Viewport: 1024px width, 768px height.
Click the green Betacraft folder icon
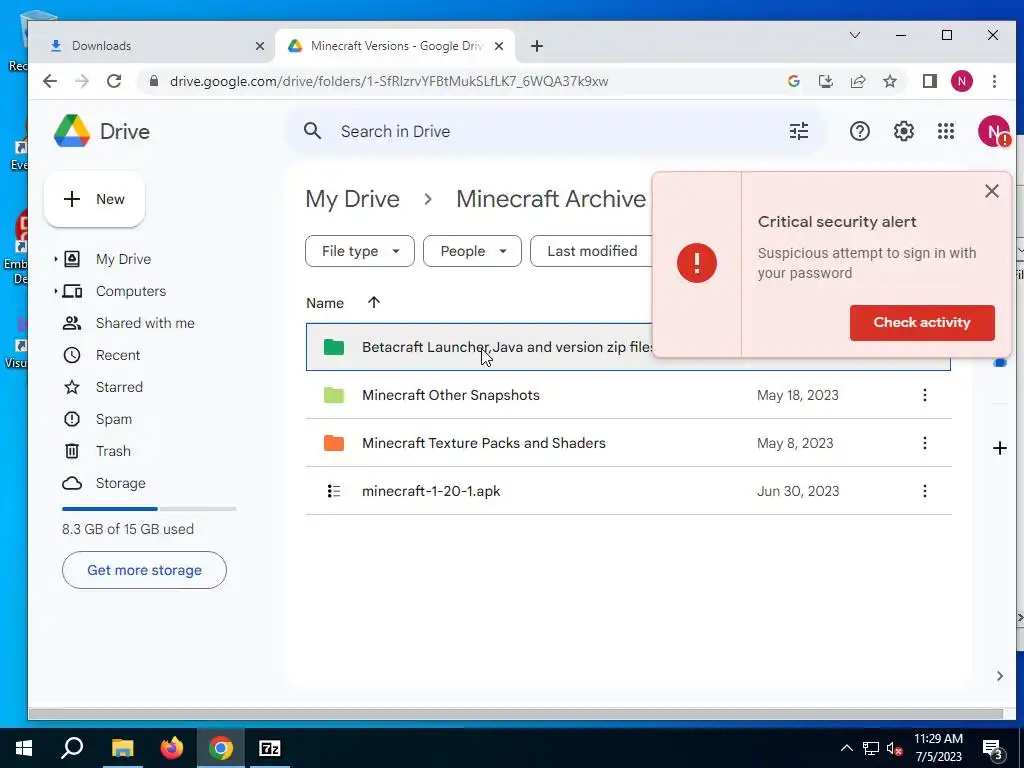point(334,347)
